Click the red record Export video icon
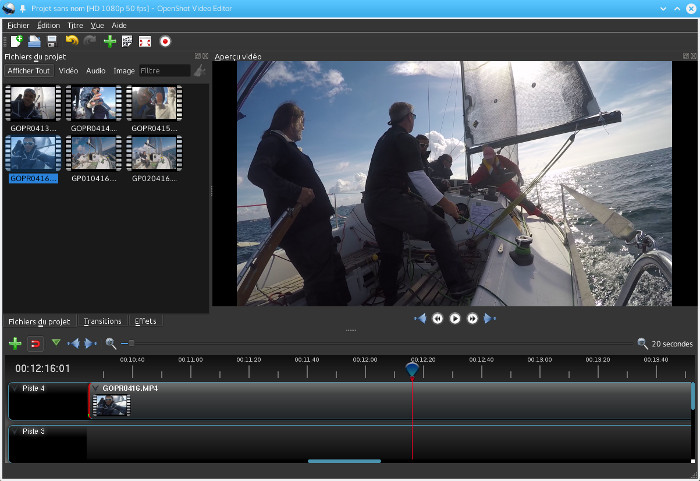 (165, 41)
